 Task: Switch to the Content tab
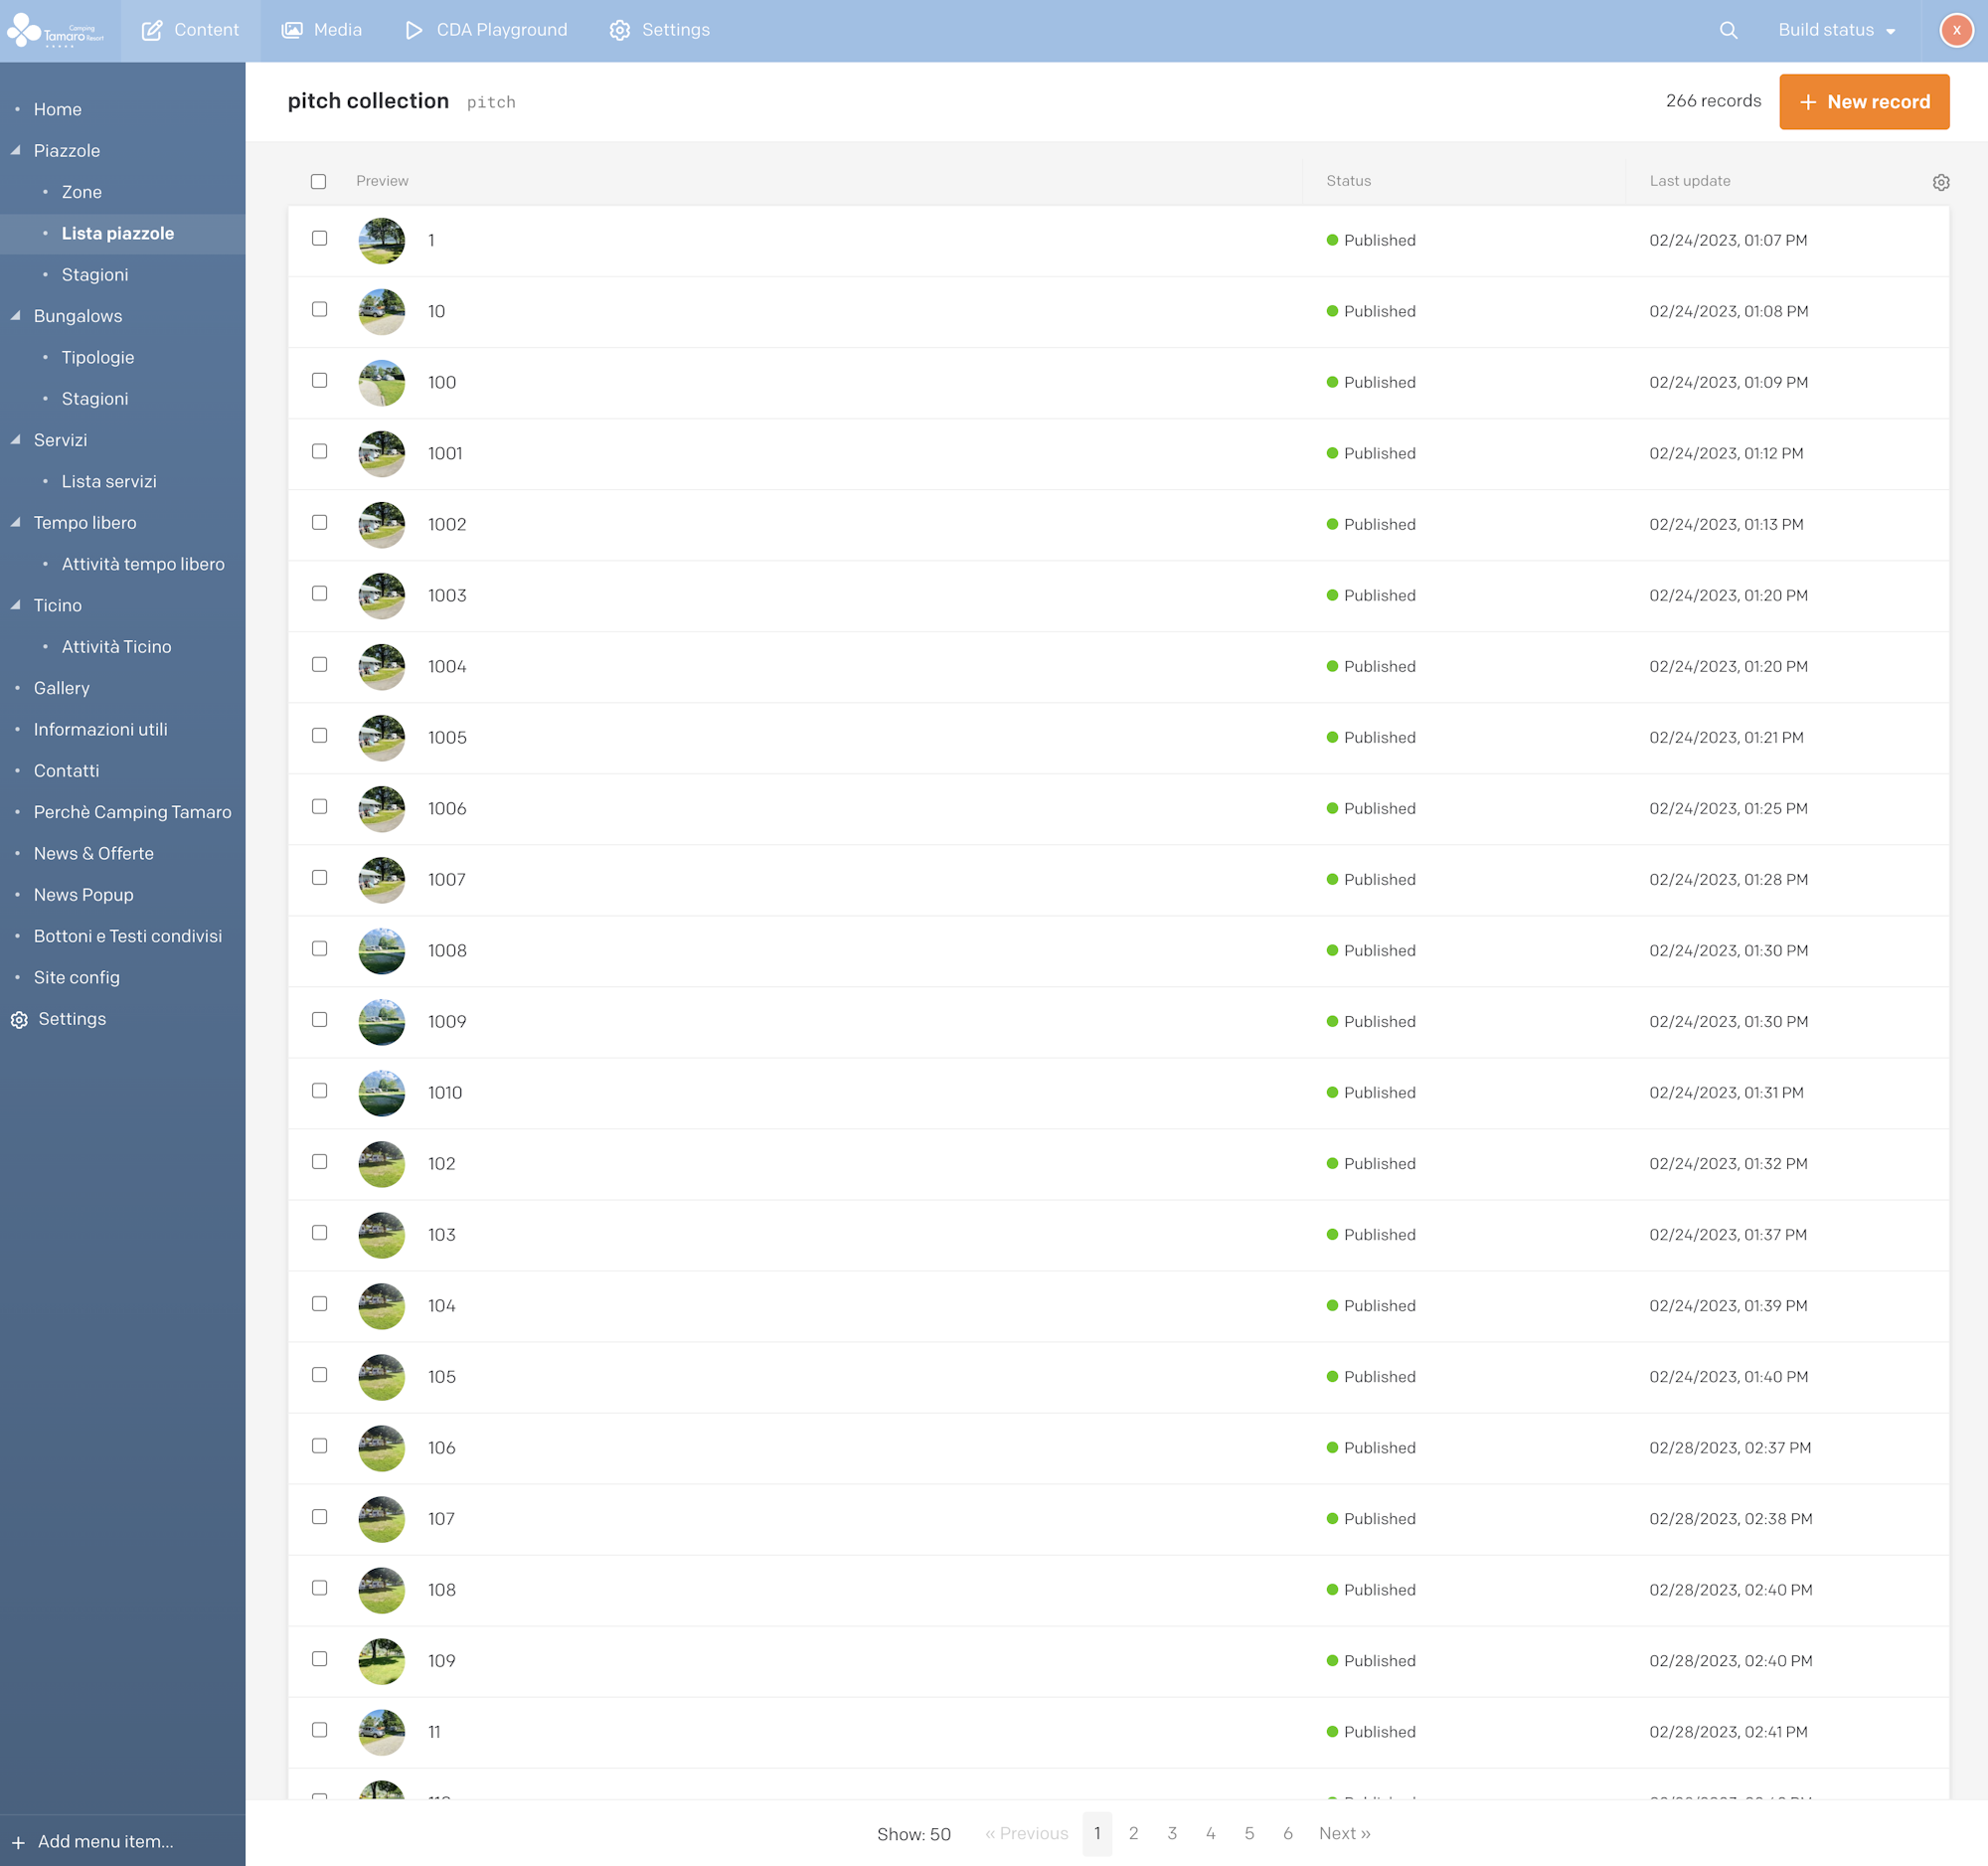pyautogui.click(x=190, y=30)
